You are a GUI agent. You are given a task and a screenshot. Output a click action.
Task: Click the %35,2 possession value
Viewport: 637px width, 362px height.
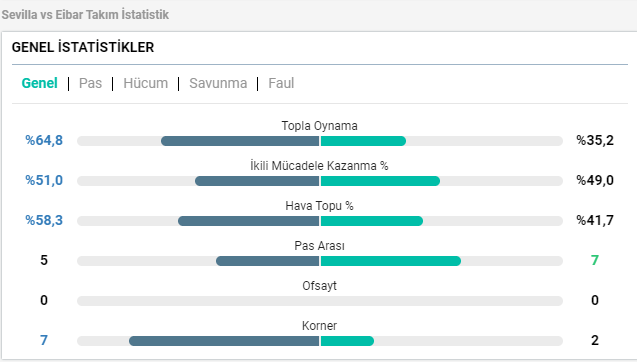[595, 140]
